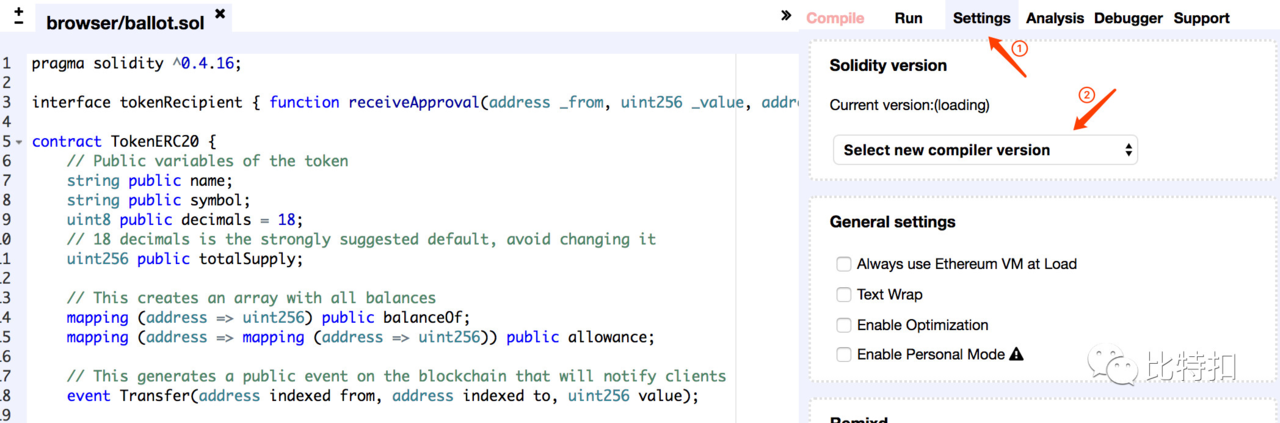The height and width of the screenshot is (423, 1280).
Task: Open the Debugger tab
Action: (x=1128, y=18)
